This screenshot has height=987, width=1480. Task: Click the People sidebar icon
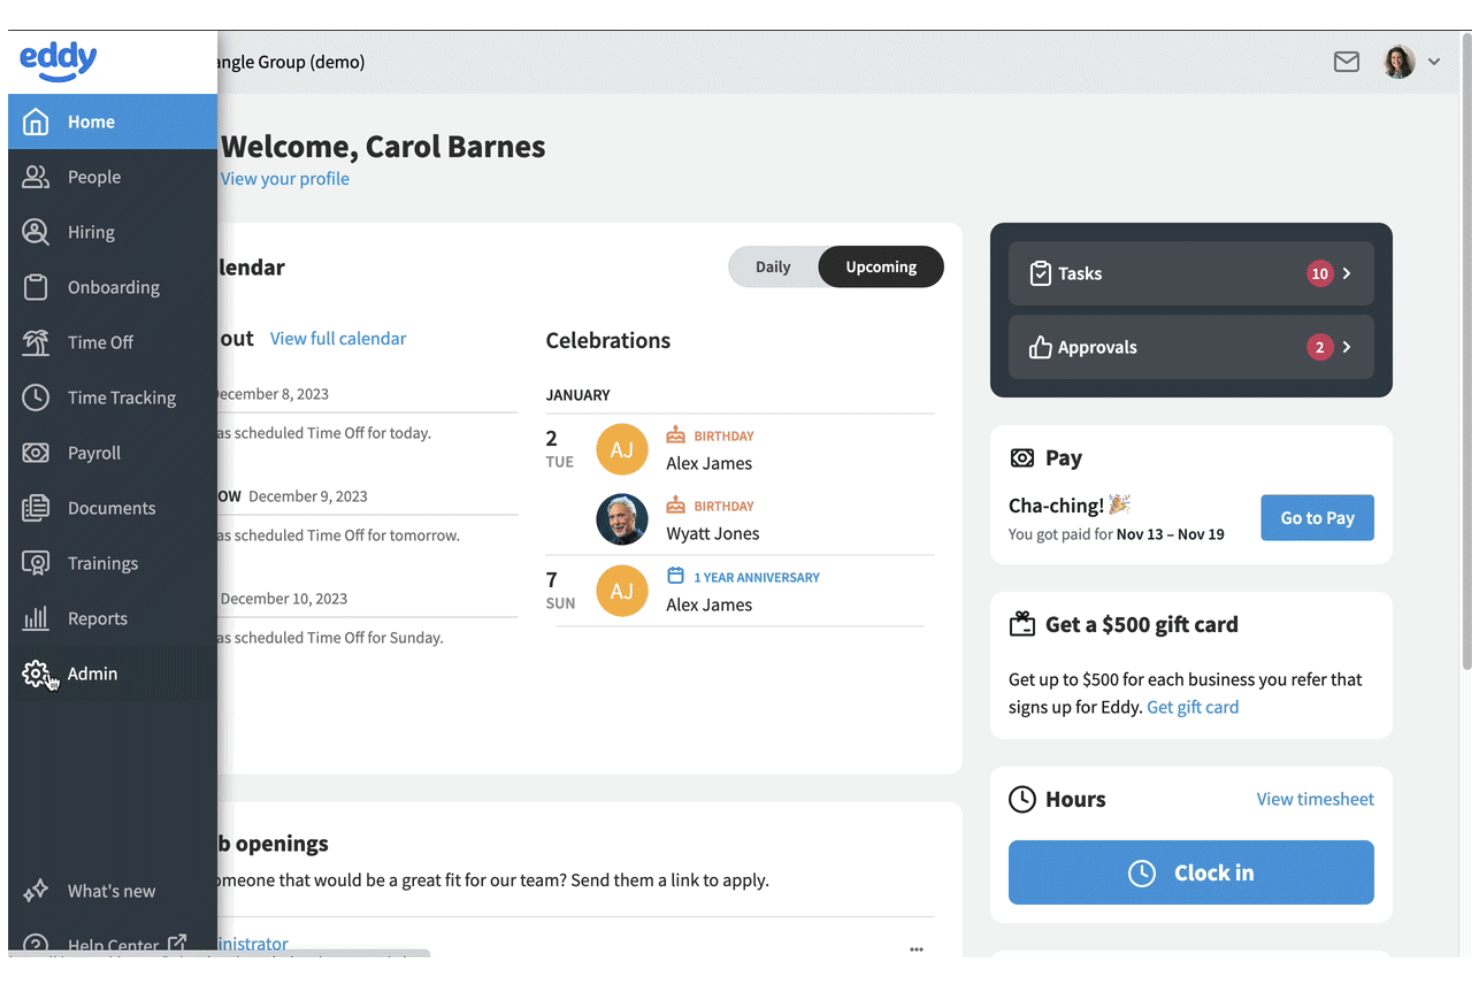coord(36,177)
